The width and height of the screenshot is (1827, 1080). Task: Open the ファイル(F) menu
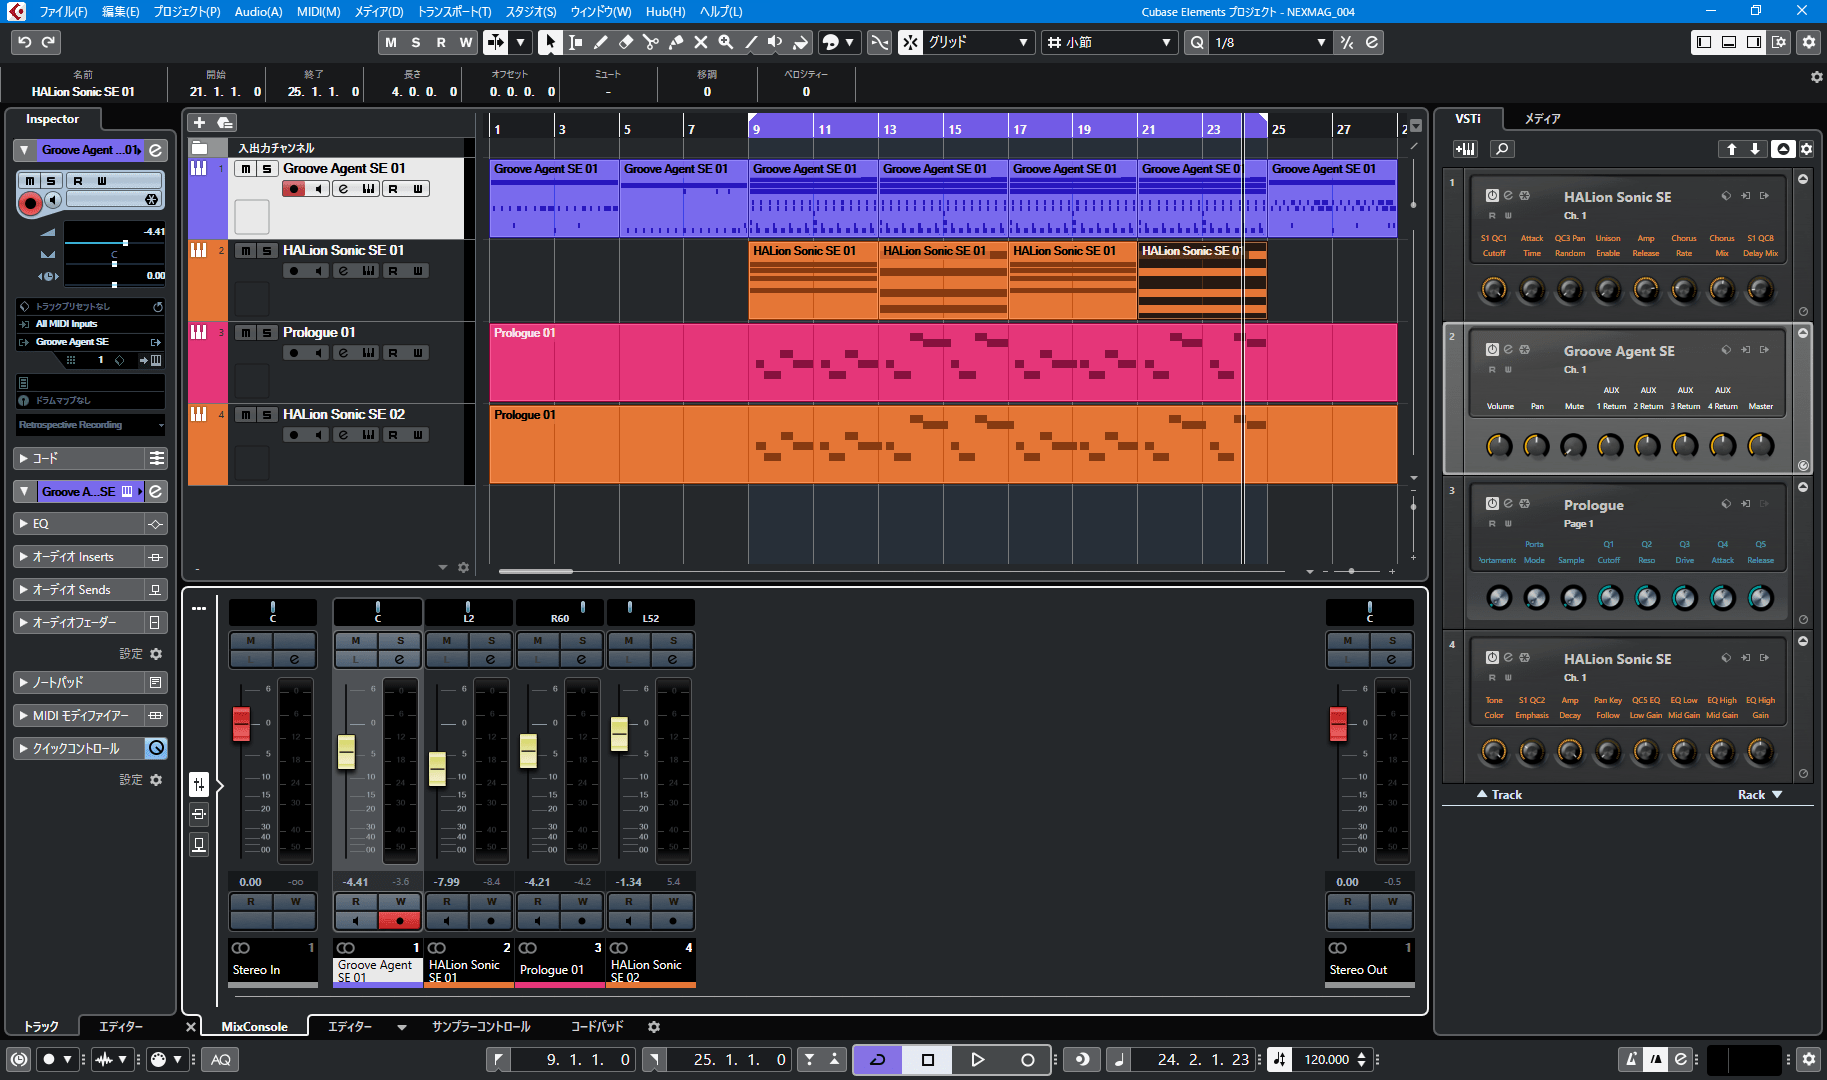[63, 12]
